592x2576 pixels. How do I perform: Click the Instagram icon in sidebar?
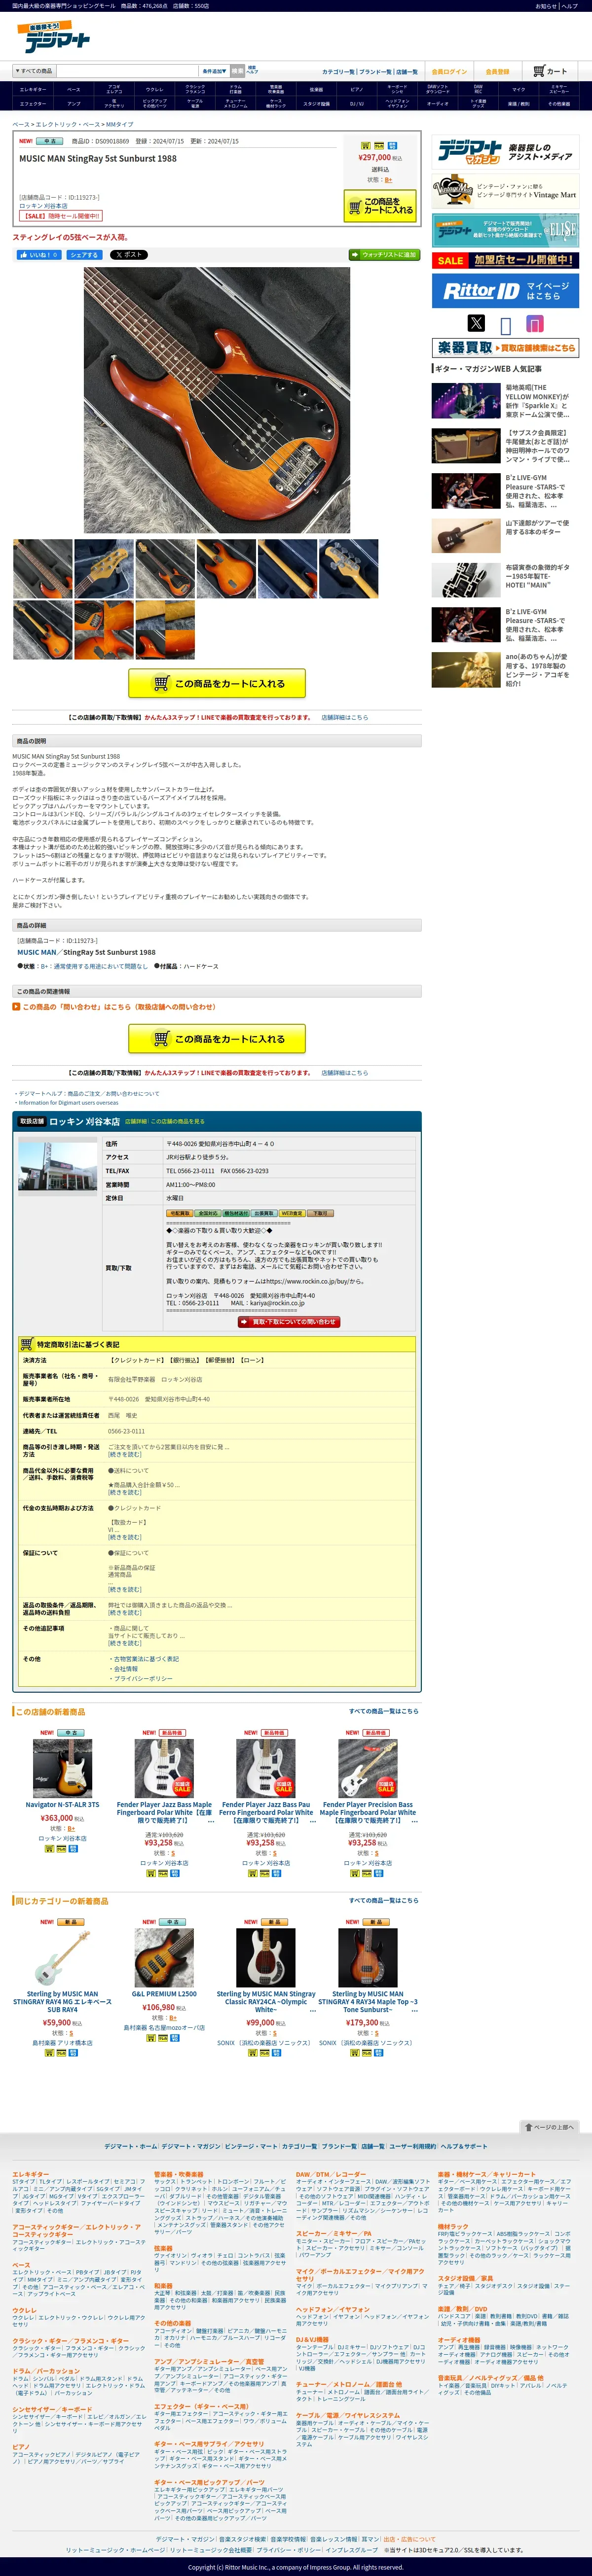click(x=535, y=323)
